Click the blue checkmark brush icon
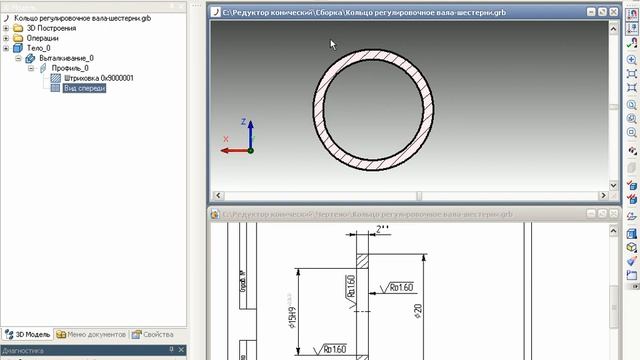Screen dimensions: 640x360 (x=632, y=261)
